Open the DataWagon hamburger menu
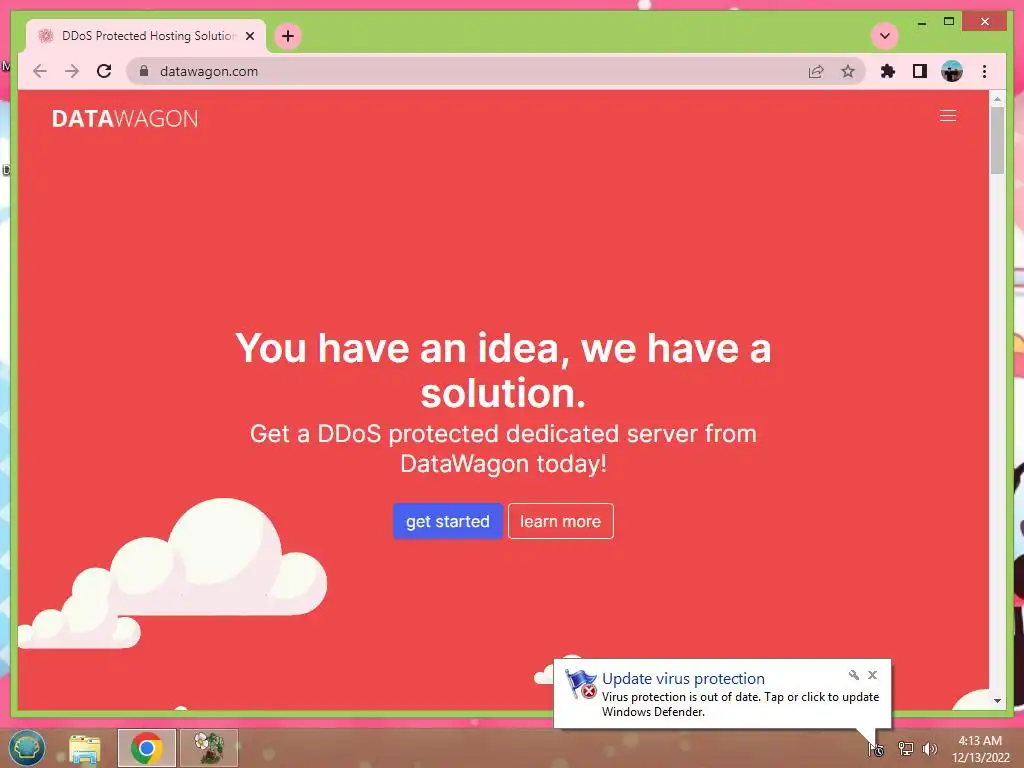Screen dimensions: 1024x768 coord(948,116)
